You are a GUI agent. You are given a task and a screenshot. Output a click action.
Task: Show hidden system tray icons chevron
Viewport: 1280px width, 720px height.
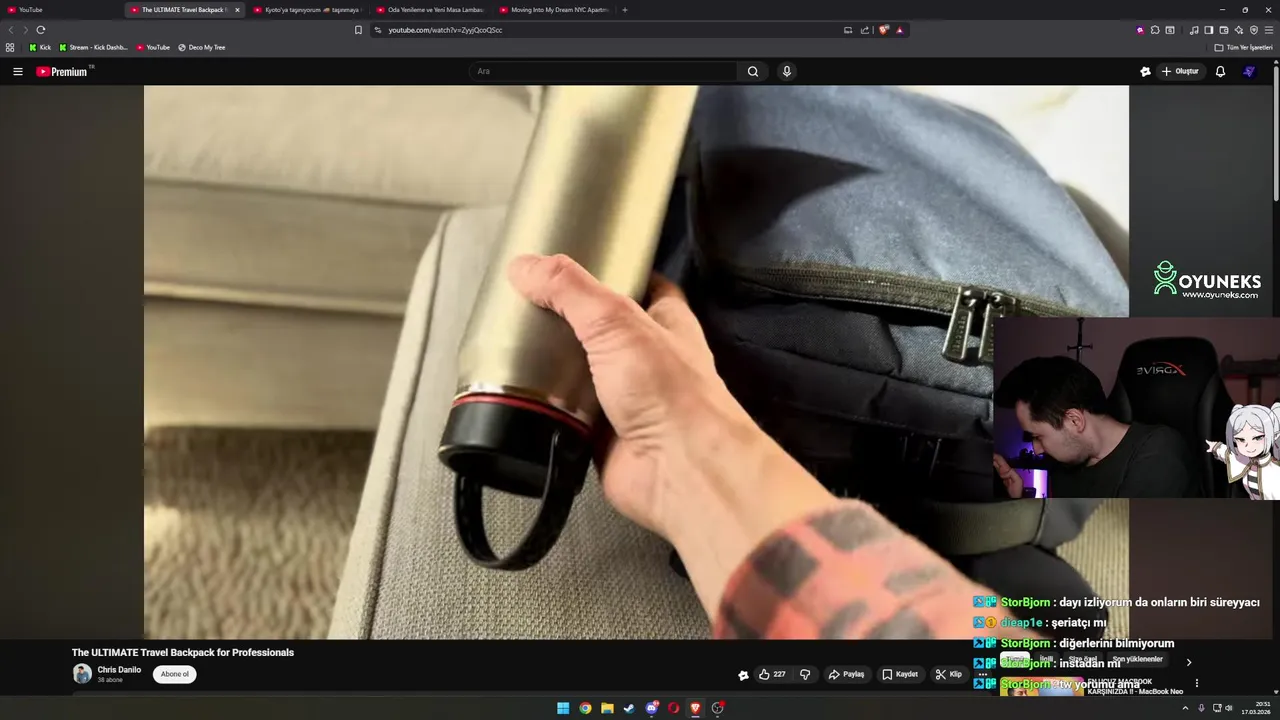click(1185, 708)
